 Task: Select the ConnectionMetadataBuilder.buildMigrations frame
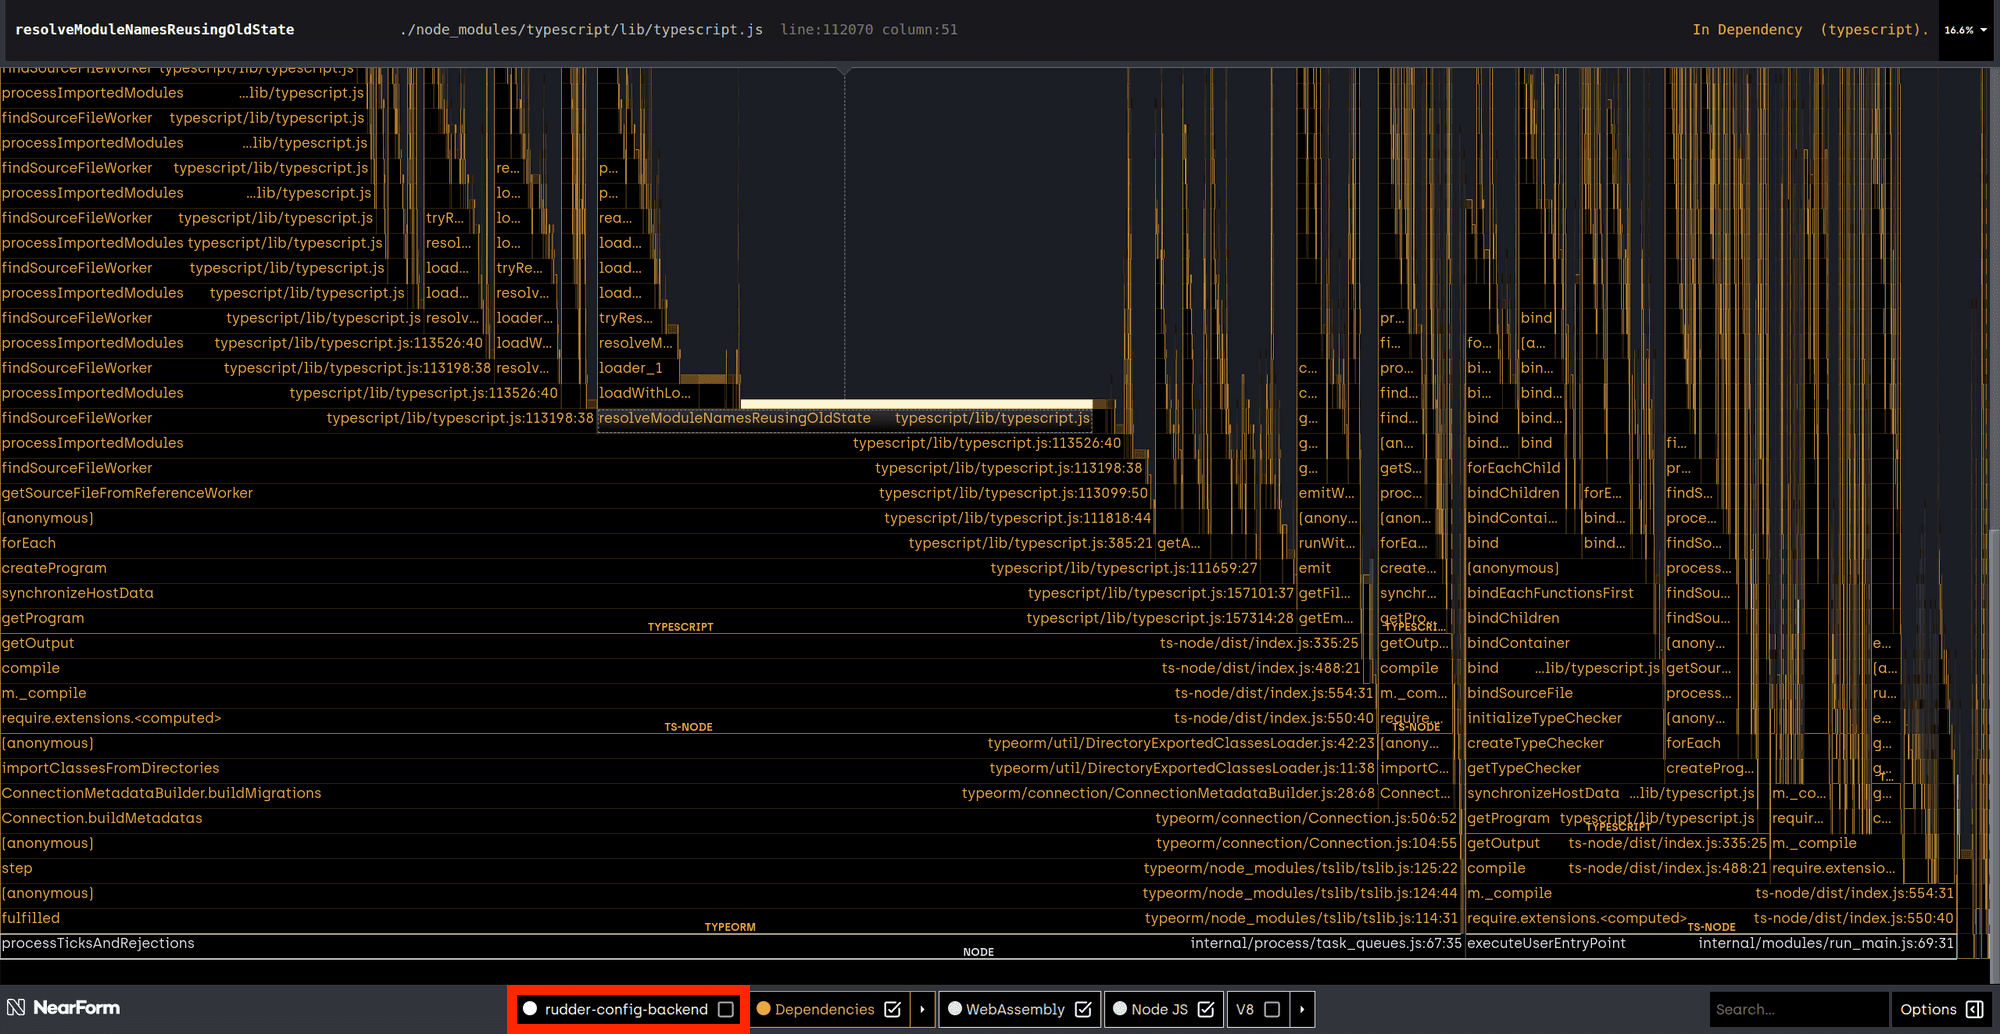[x=688, y=793]
